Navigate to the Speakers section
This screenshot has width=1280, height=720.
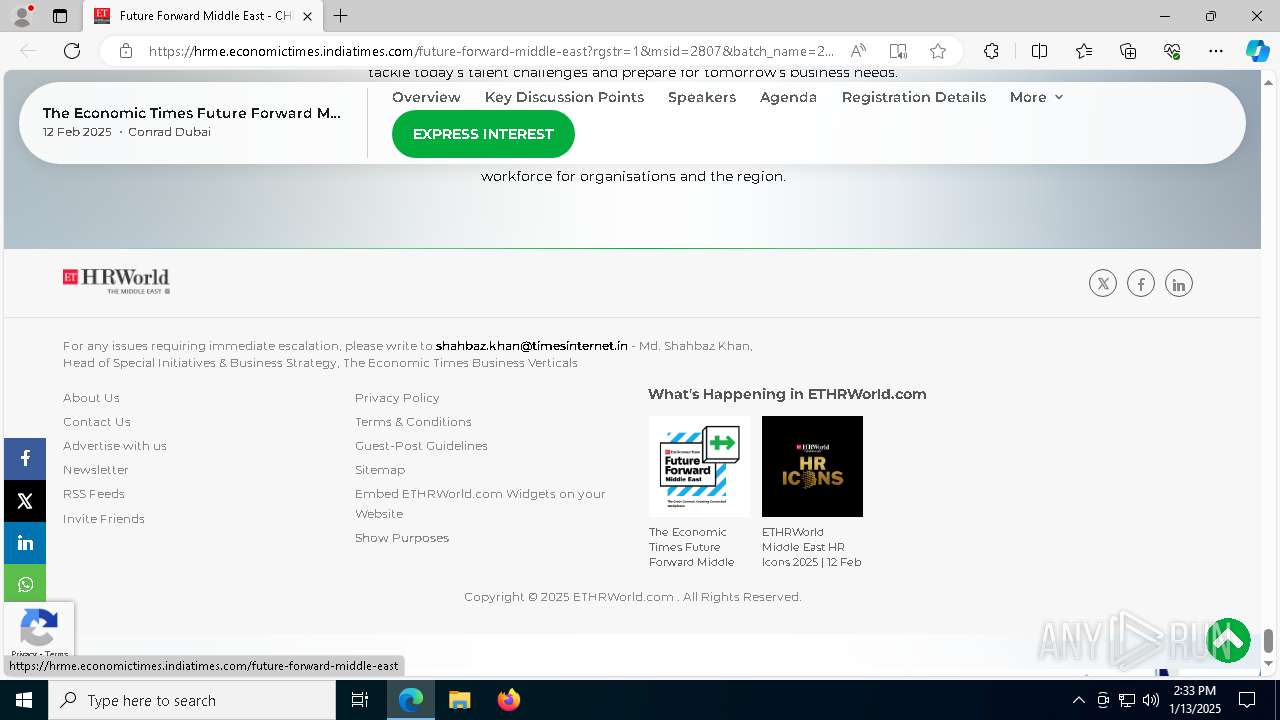(702, 97)
